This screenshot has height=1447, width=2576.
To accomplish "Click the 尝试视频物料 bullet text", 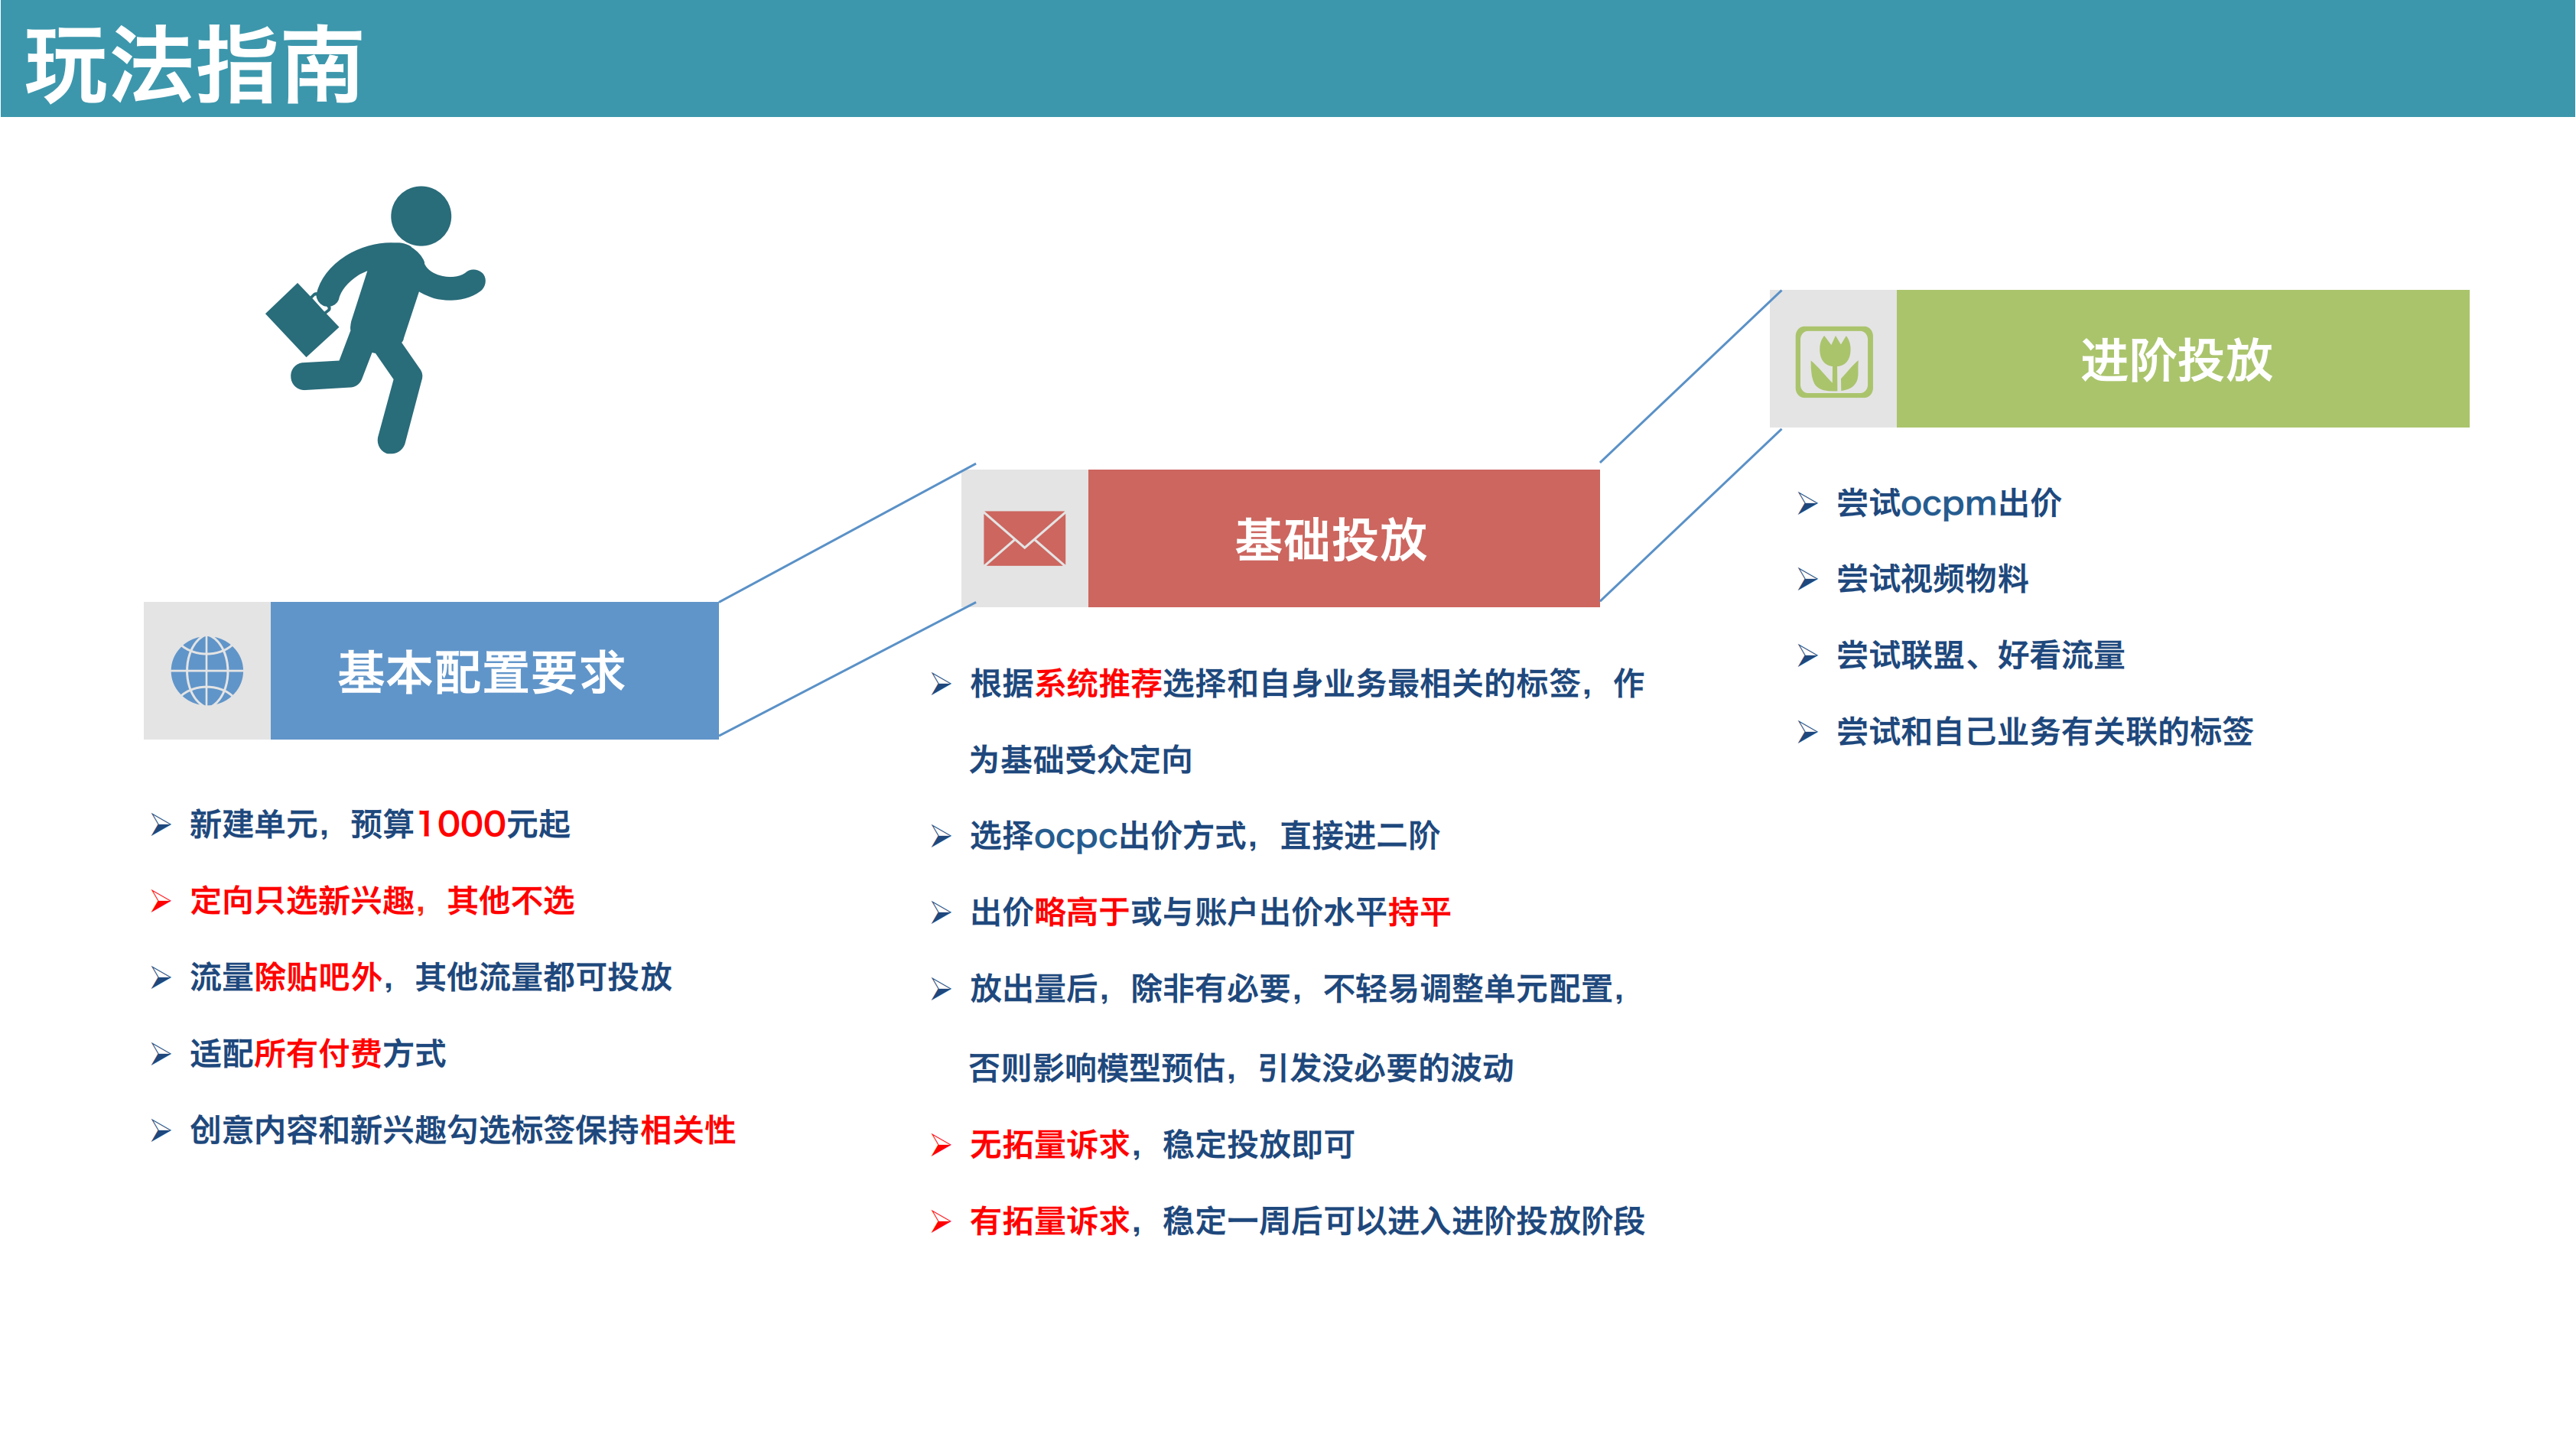I will (x=1931, y=579).
